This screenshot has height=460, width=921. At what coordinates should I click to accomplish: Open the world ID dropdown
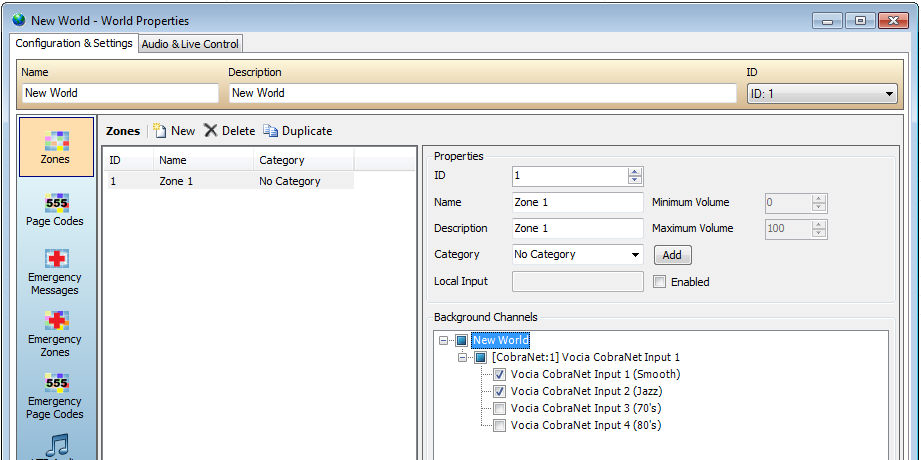click(822, 93)
